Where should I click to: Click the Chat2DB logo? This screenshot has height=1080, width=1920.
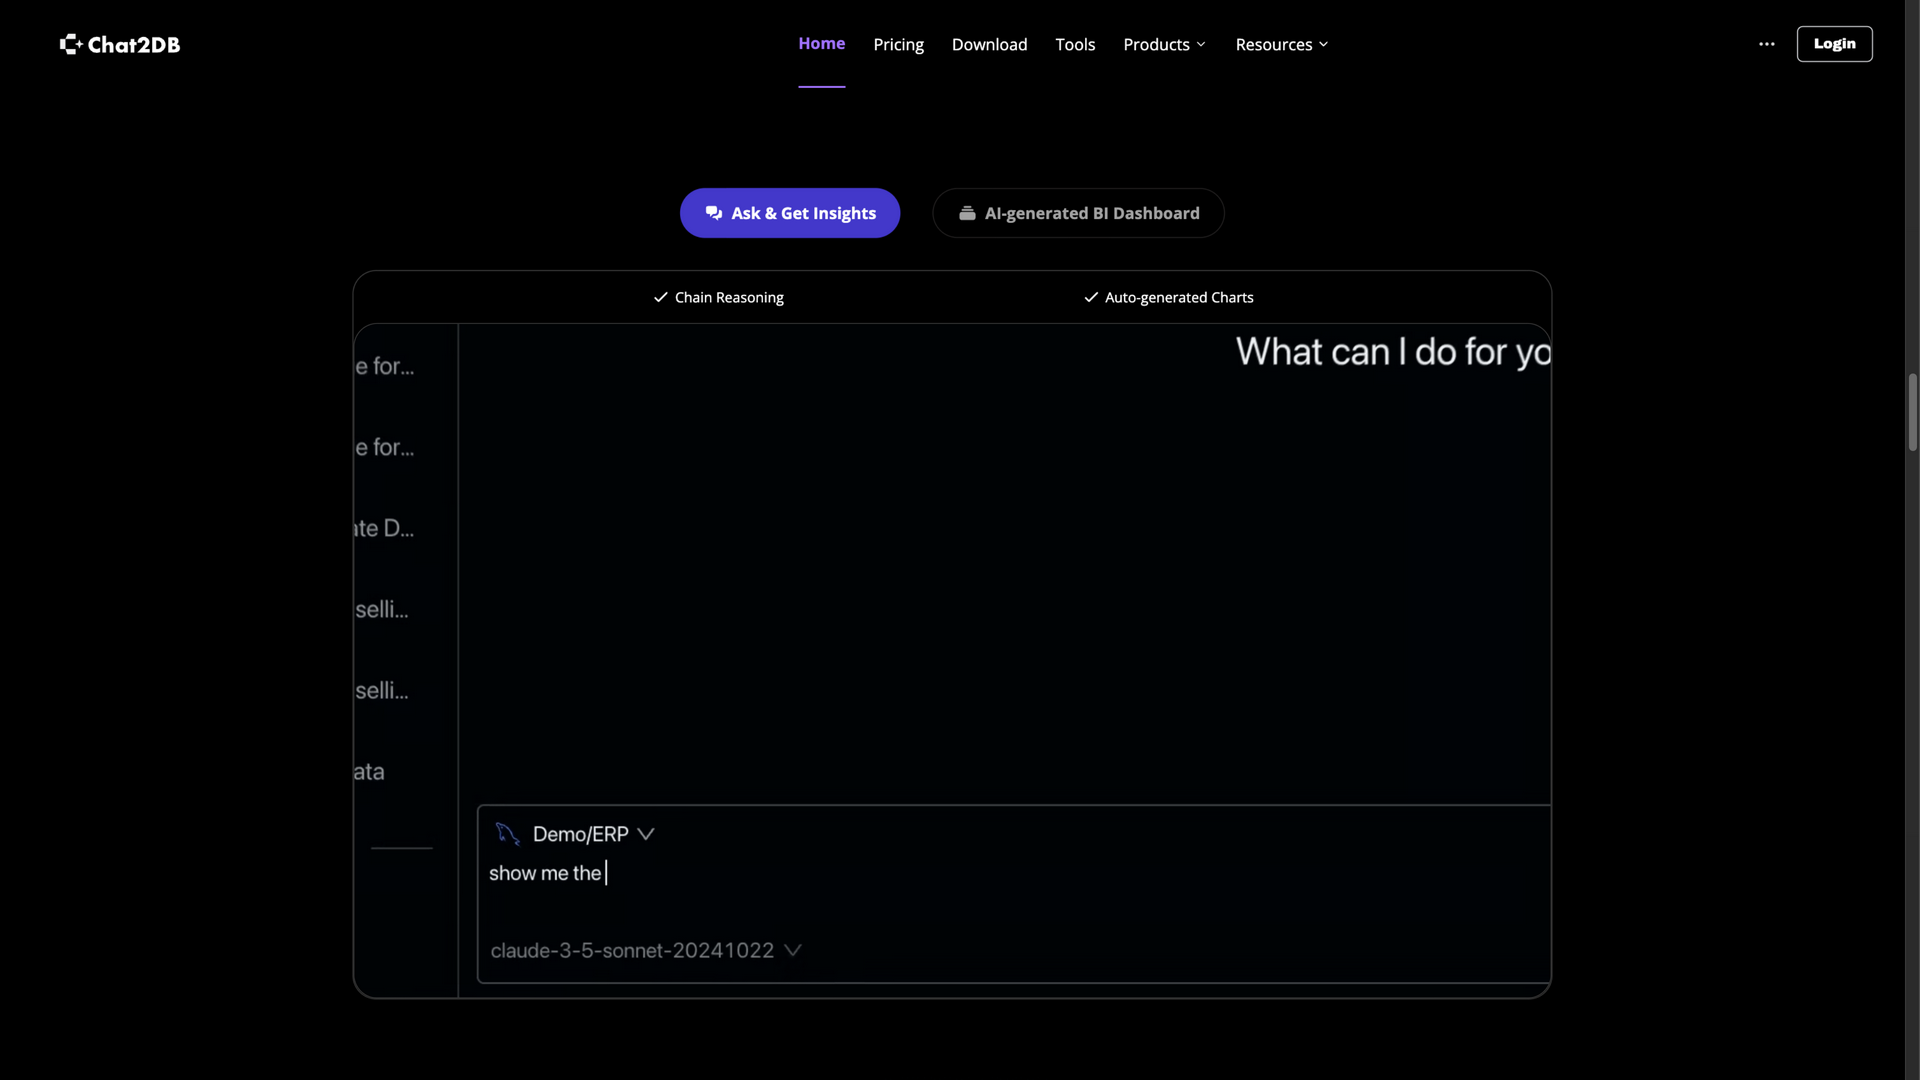tap(120, 44)
